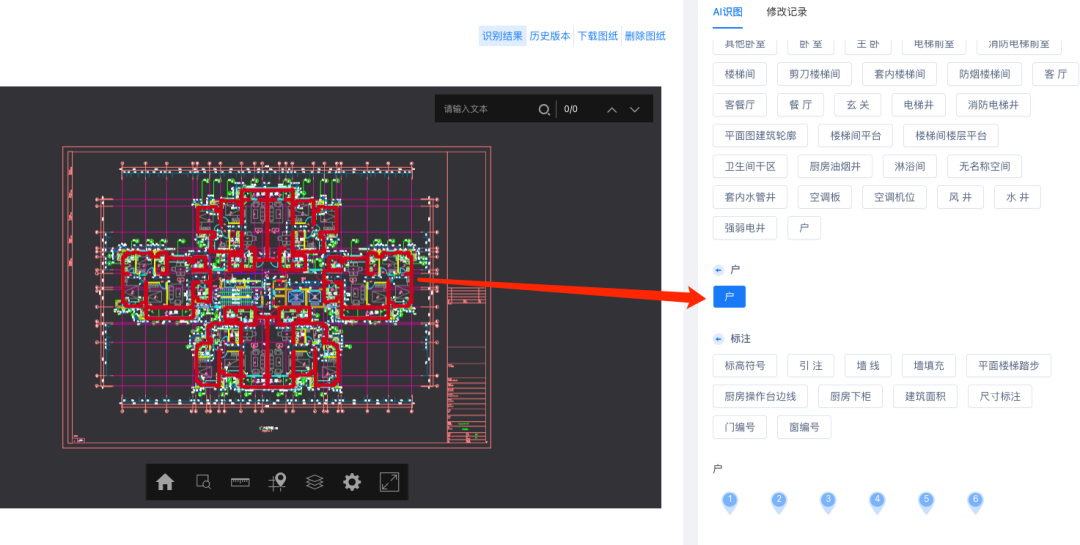Toggle the 防烟楼梯间 tag
The height and width of the screenshot is (545, 1080).
(x=985, y=74)
